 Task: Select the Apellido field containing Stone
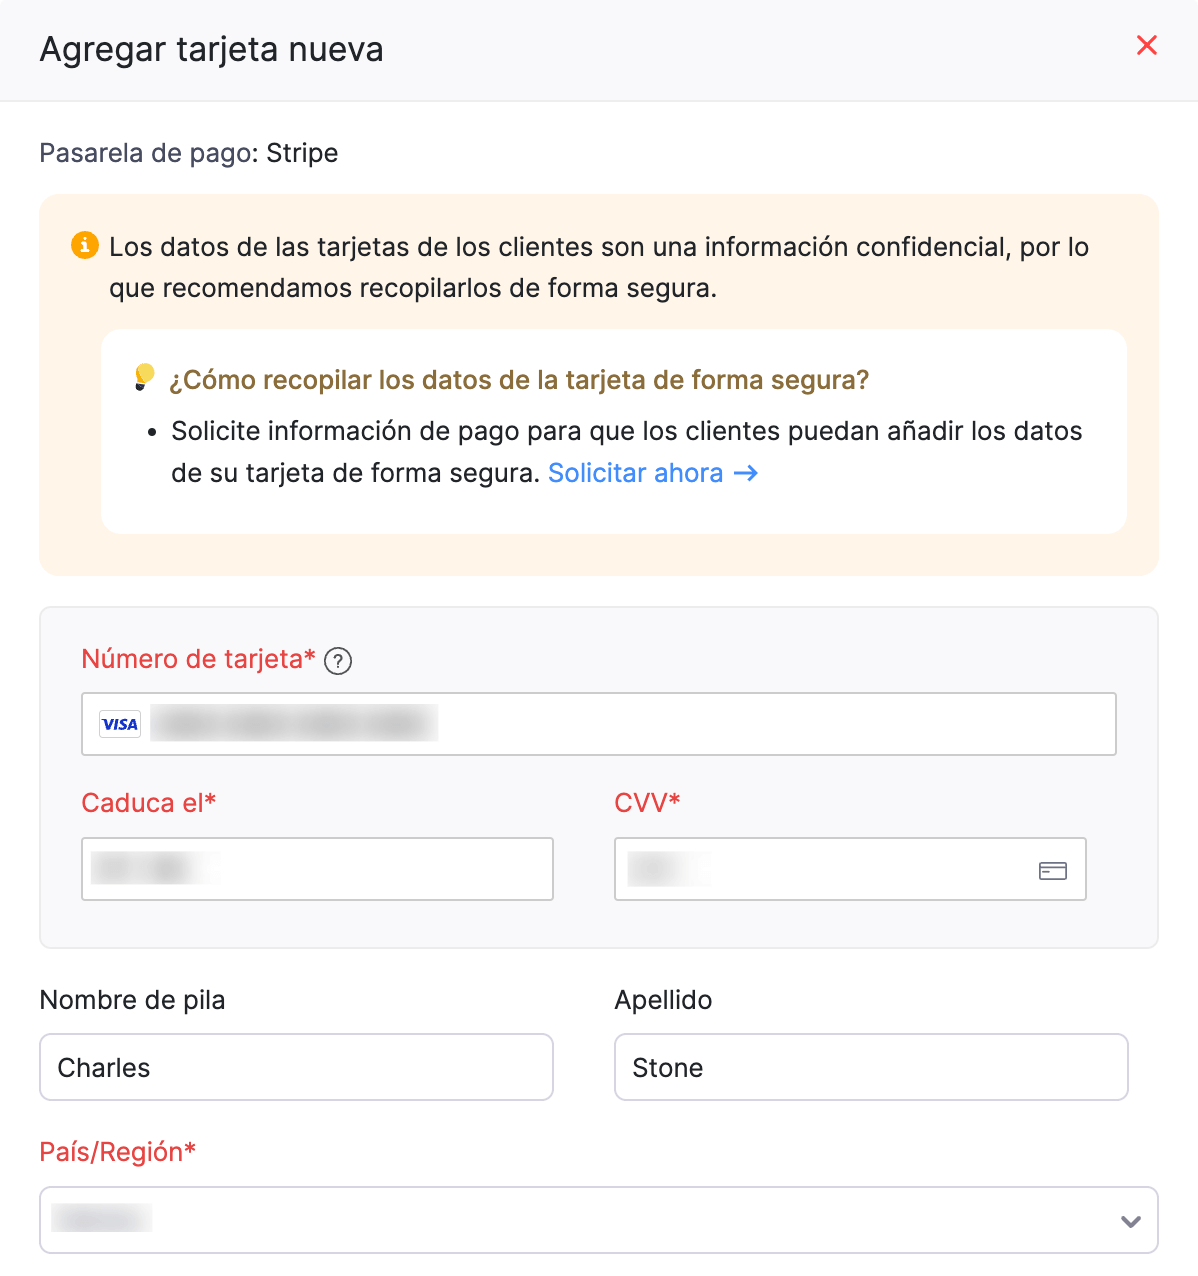point(870,1067)
